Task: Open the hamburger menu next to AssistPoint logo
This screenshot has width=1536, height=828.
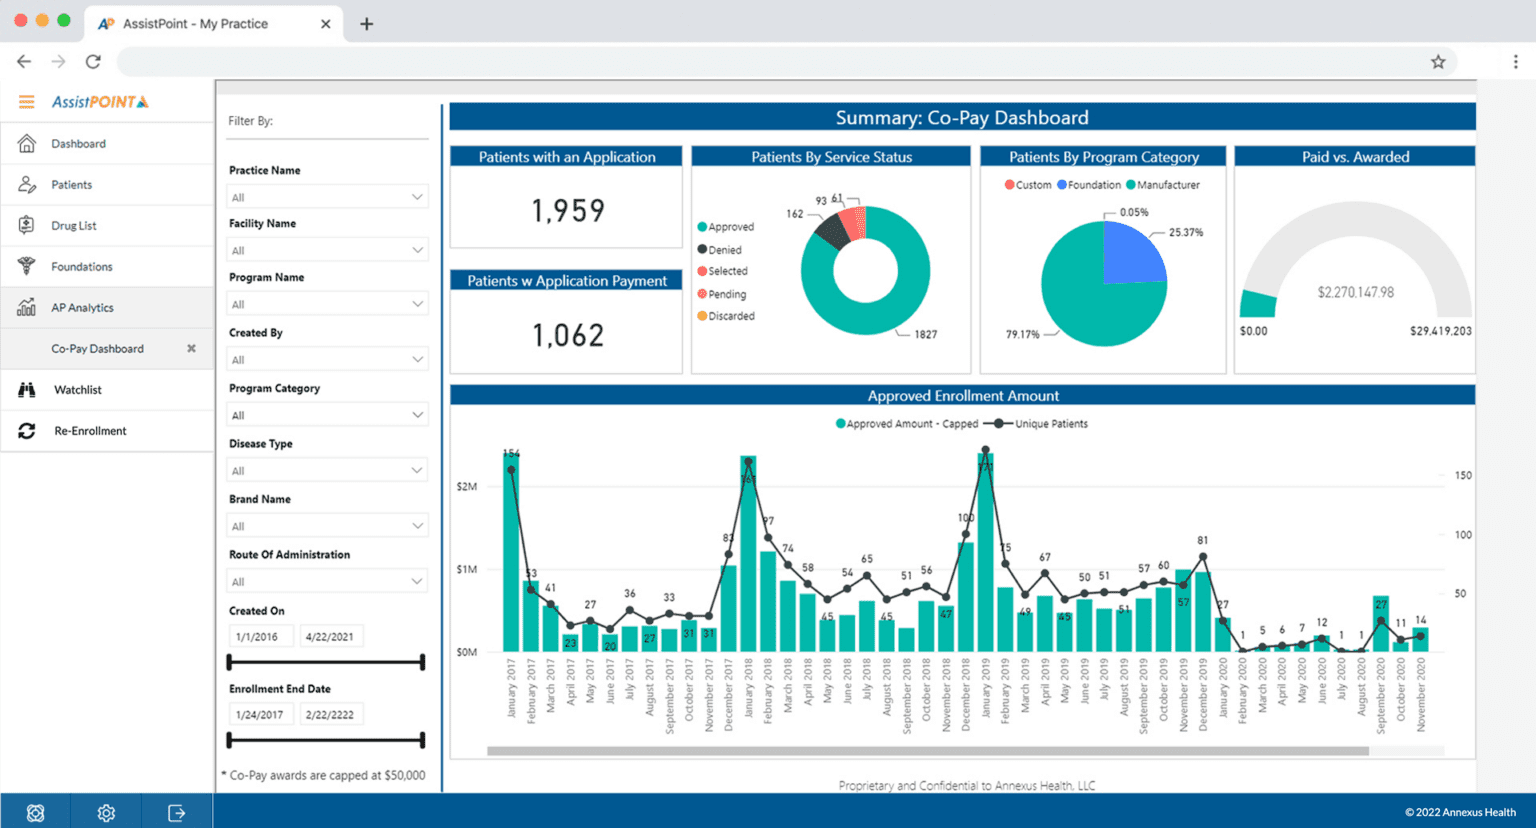Action: coord(28,101)
